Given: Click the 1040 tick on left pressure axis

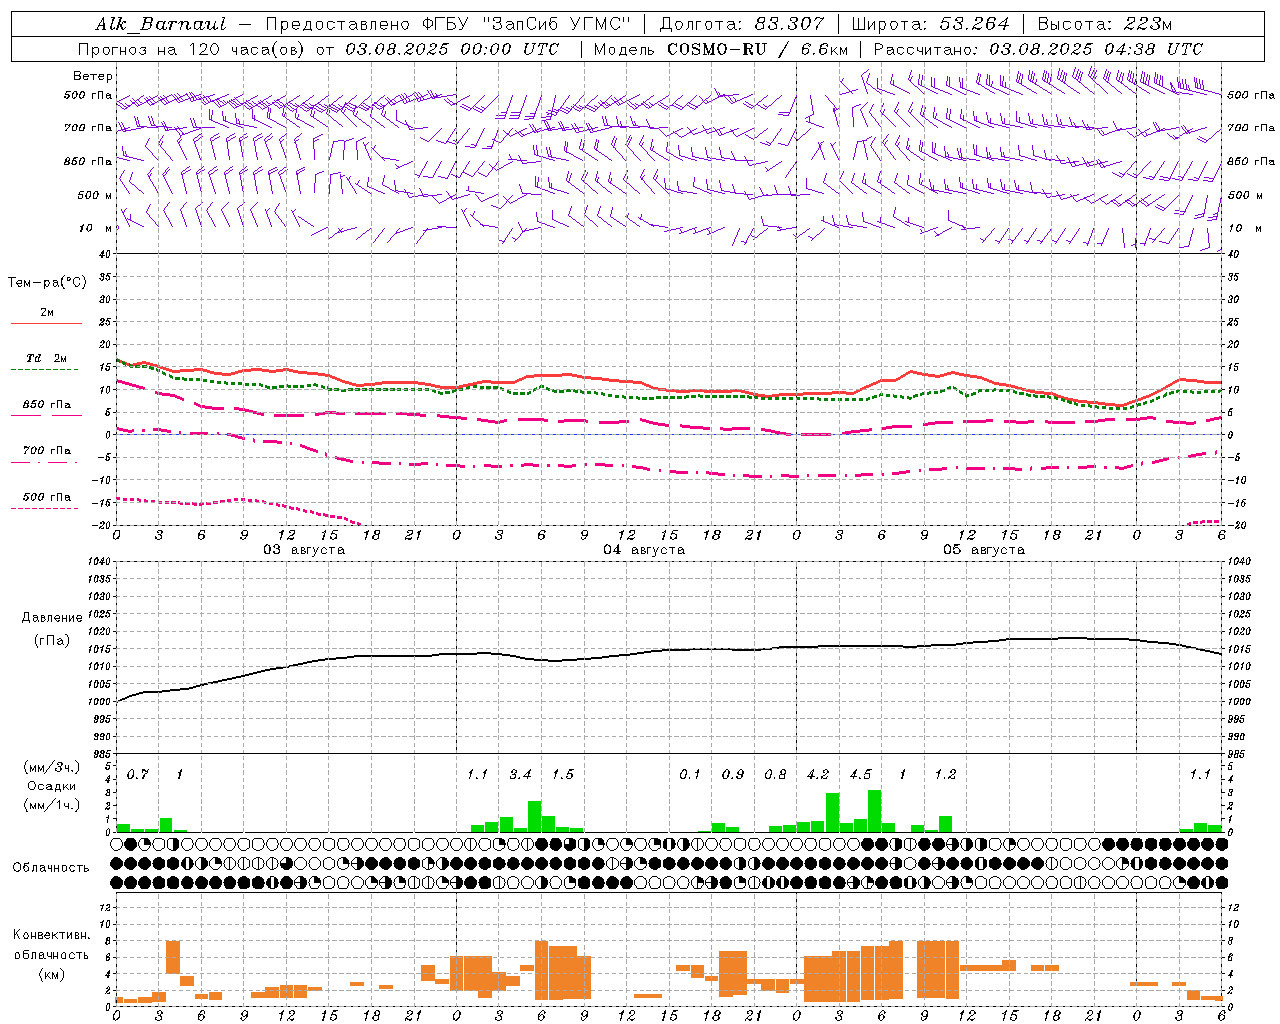Looking at the screenshot, I should pyautogui.click(x=99, y=561).
